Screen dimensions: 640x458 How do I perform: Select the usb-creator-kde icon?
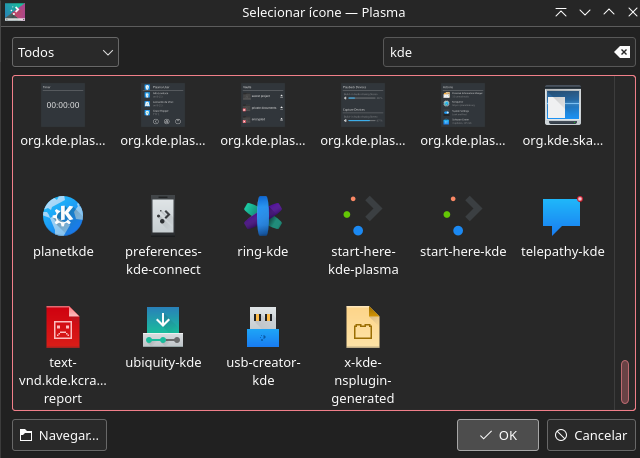263,327
